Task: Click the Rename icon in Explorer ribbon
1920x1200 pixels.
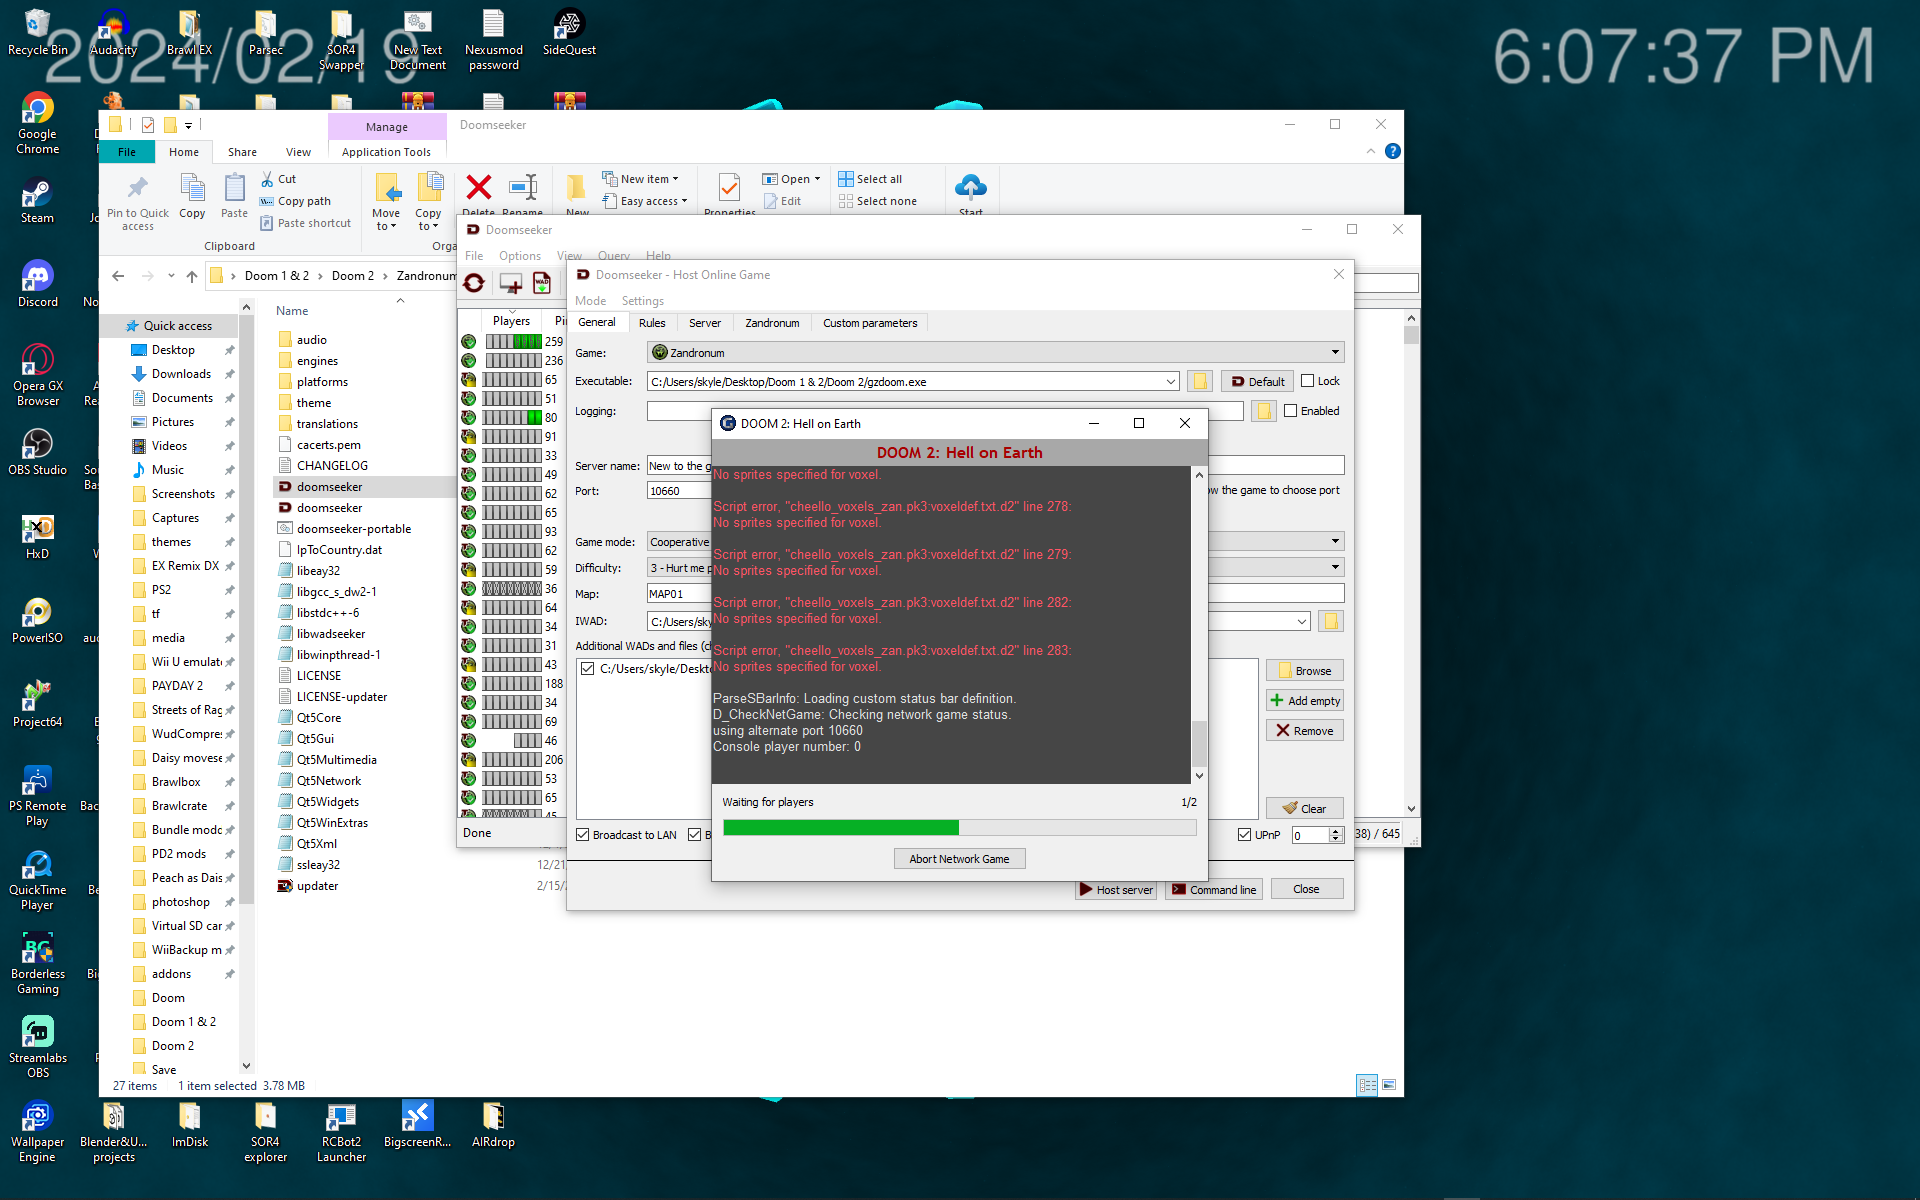Action: coord(523,187)
